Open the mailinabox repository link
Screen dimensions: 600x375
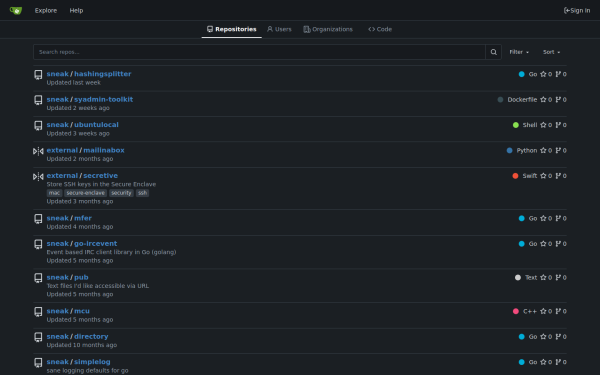[x=104, y=150]
